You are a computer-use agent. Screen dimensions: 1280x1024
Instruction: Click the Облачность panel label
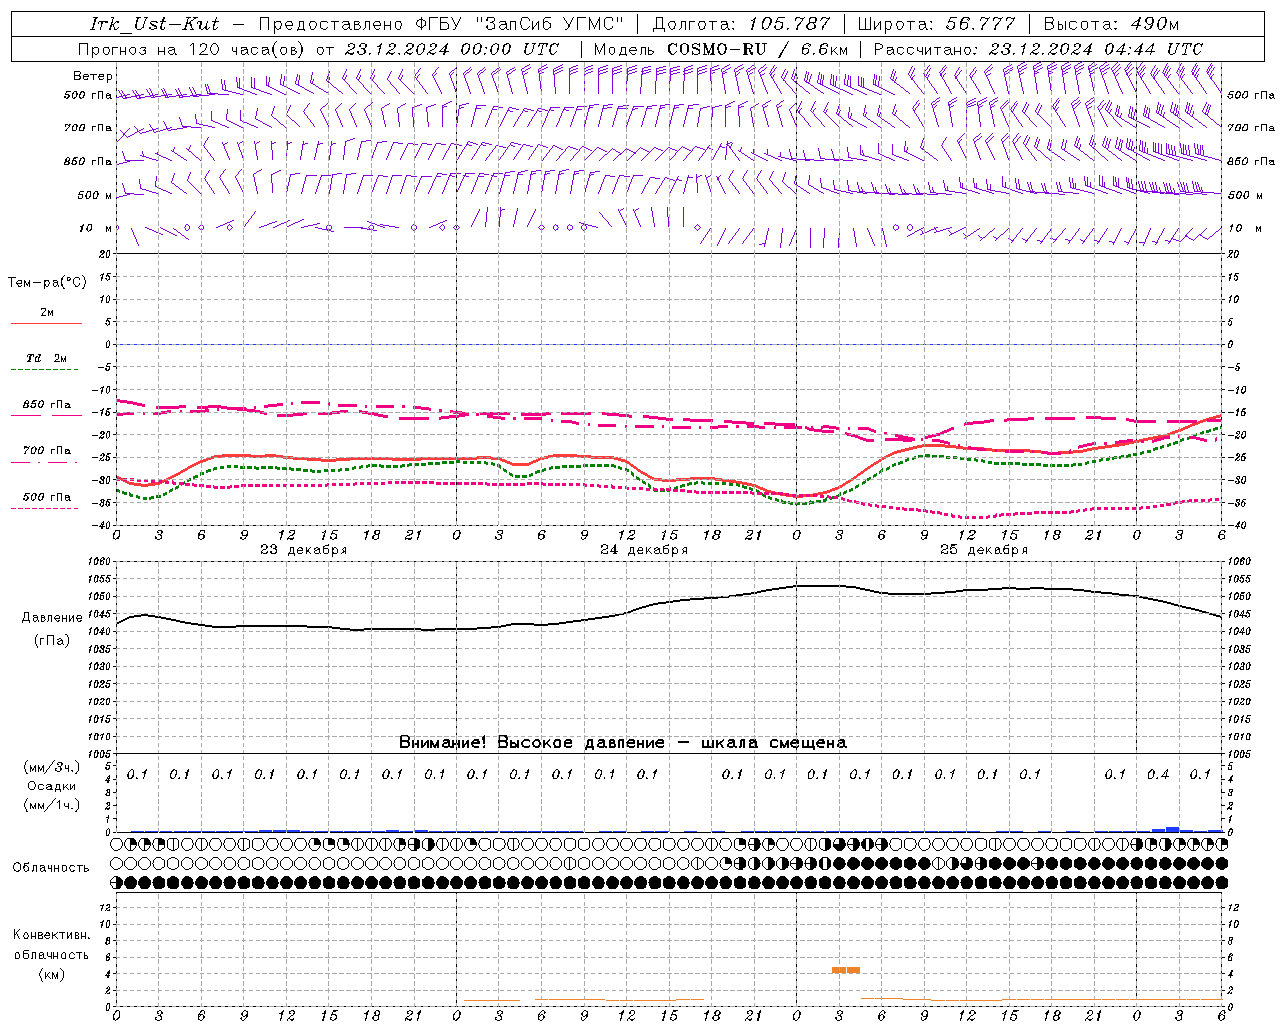[51, 868]
